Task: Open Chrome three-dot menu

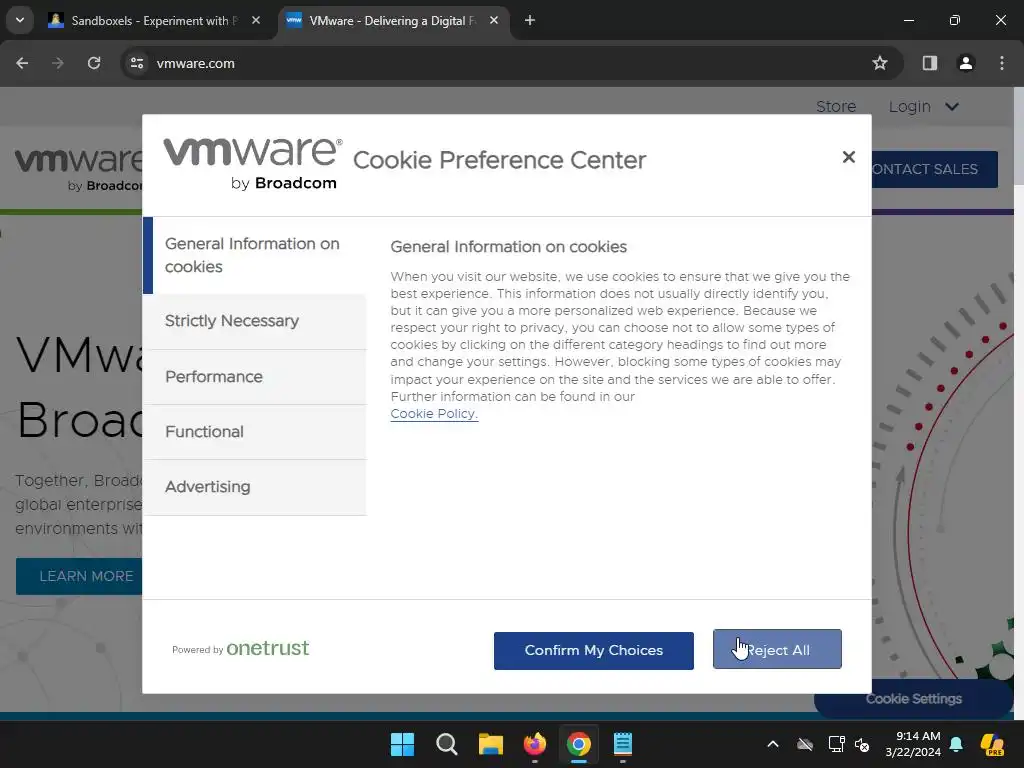Action: [1002, 63]
